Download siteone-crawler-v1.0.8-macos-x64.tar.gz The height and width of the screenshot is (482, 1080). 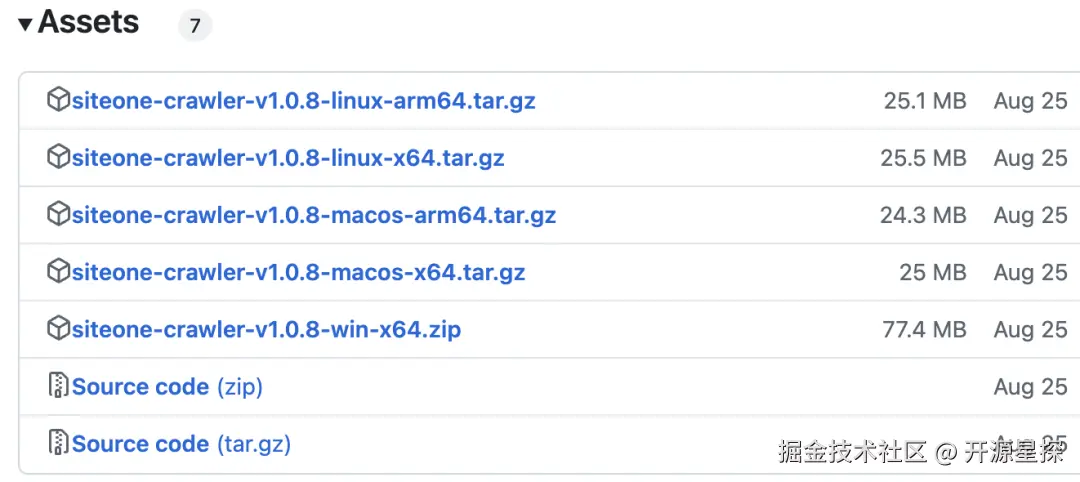(x=298, y=272)
